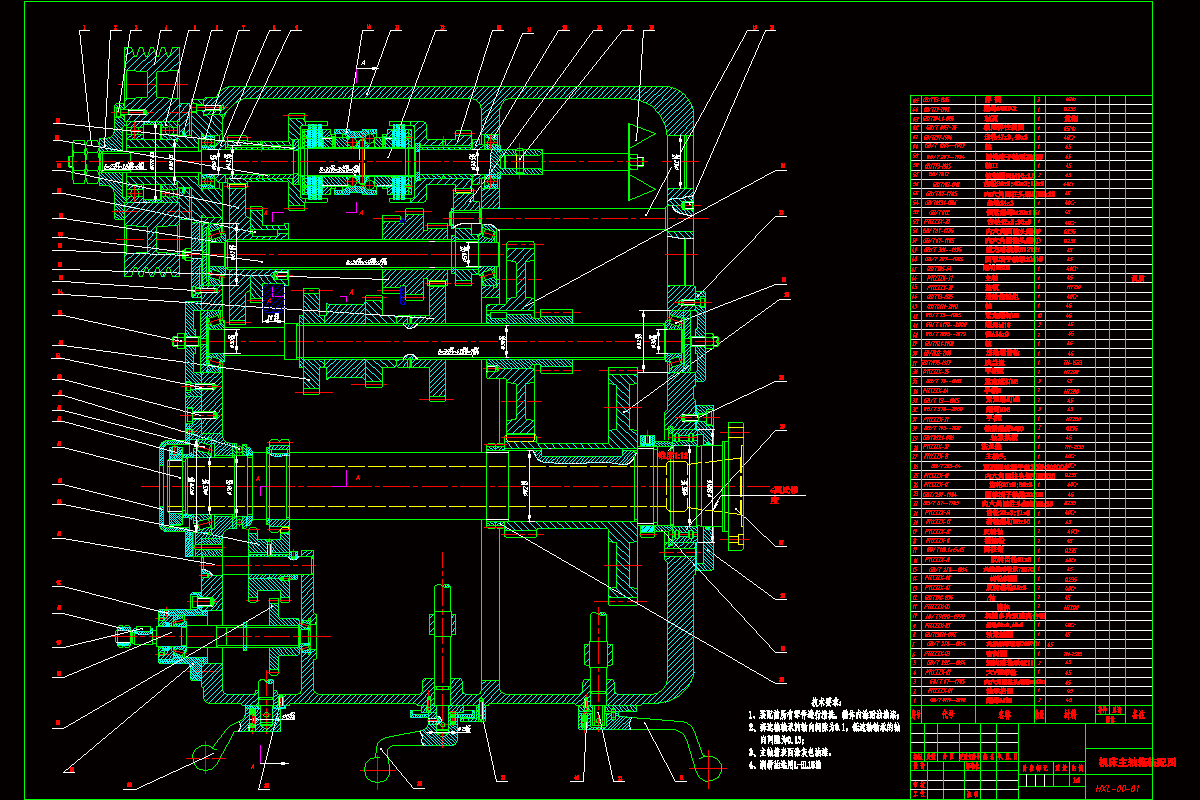Click the 备注 column header in the parts list
Screen dimensions: 1200x800
click(1138, 714)
